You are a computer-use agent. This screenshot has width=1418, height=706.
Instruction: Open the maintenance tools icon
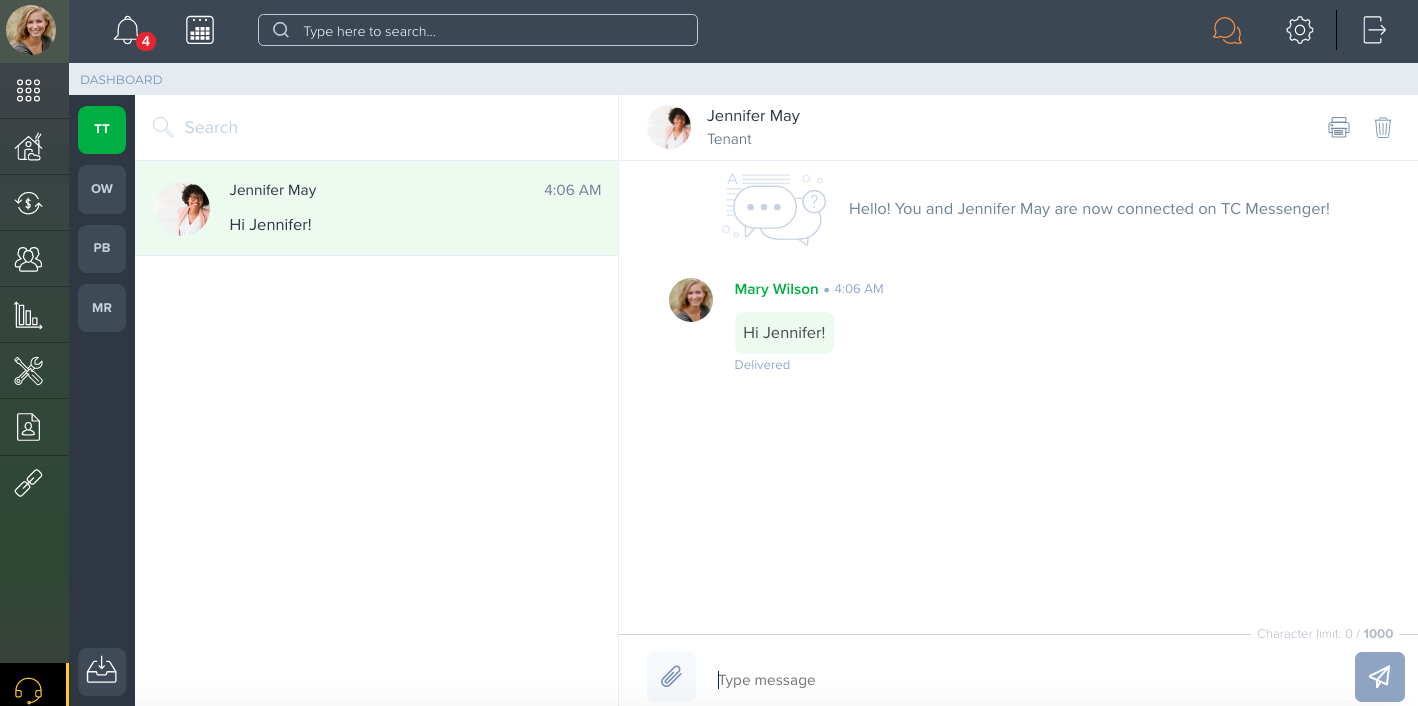pos(29,371)
